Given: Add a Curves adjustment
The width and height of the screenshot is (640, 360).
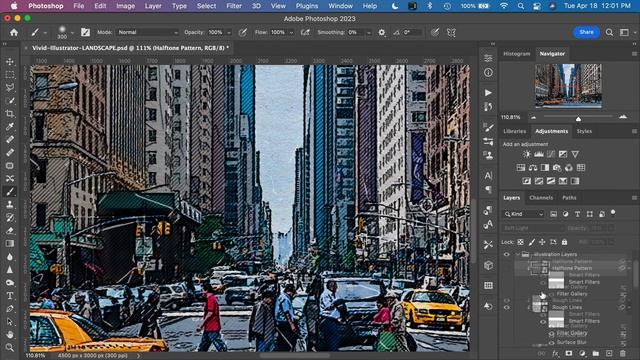Looking at the screenshot, I should [x=551, y=154].
